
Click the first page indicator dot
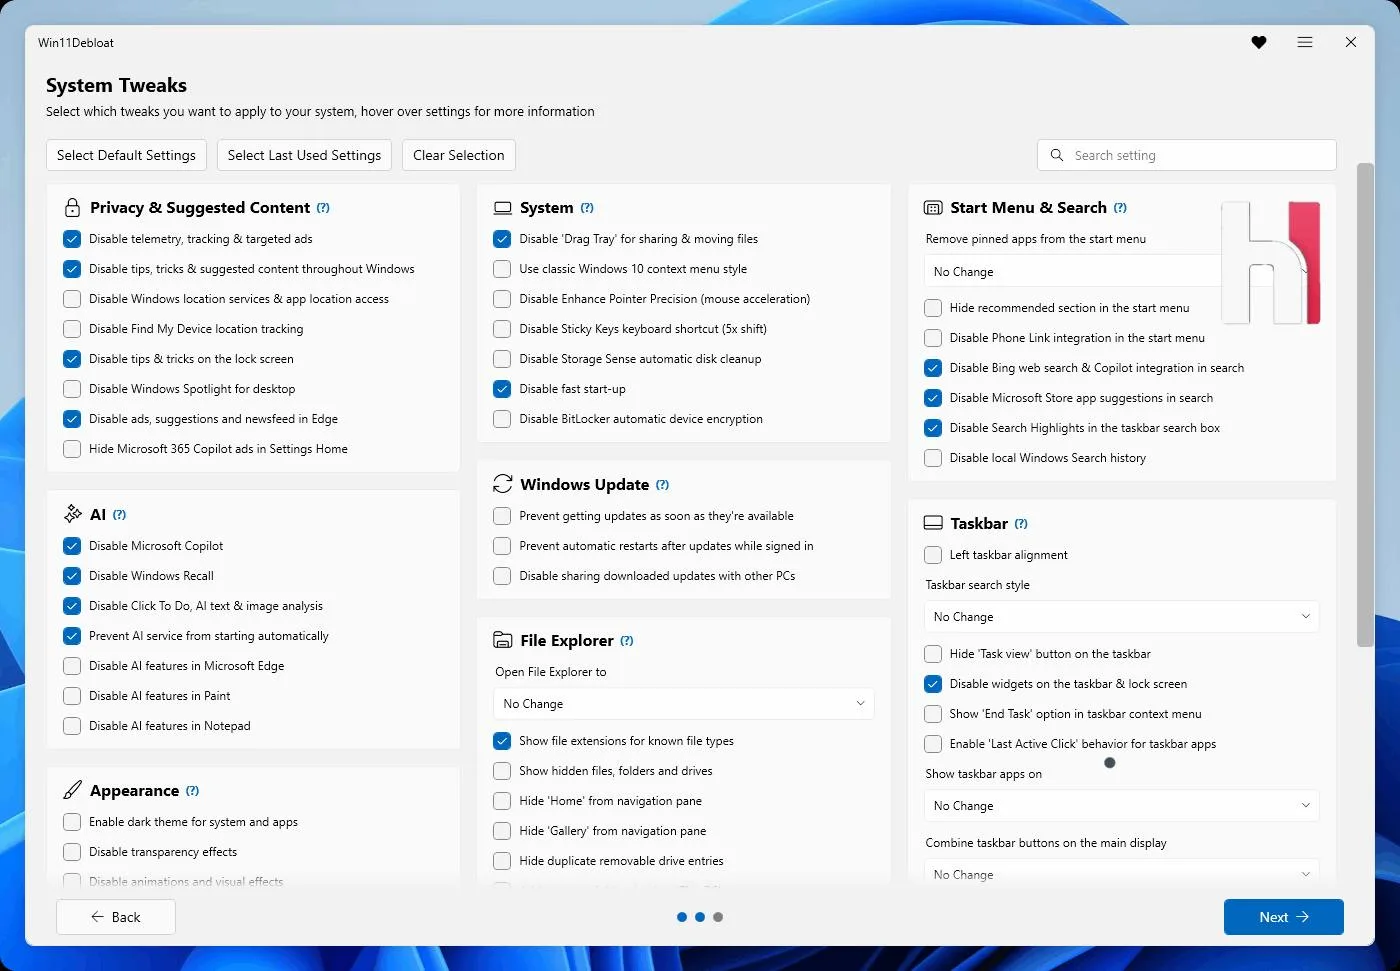click(x=682, y=917)
